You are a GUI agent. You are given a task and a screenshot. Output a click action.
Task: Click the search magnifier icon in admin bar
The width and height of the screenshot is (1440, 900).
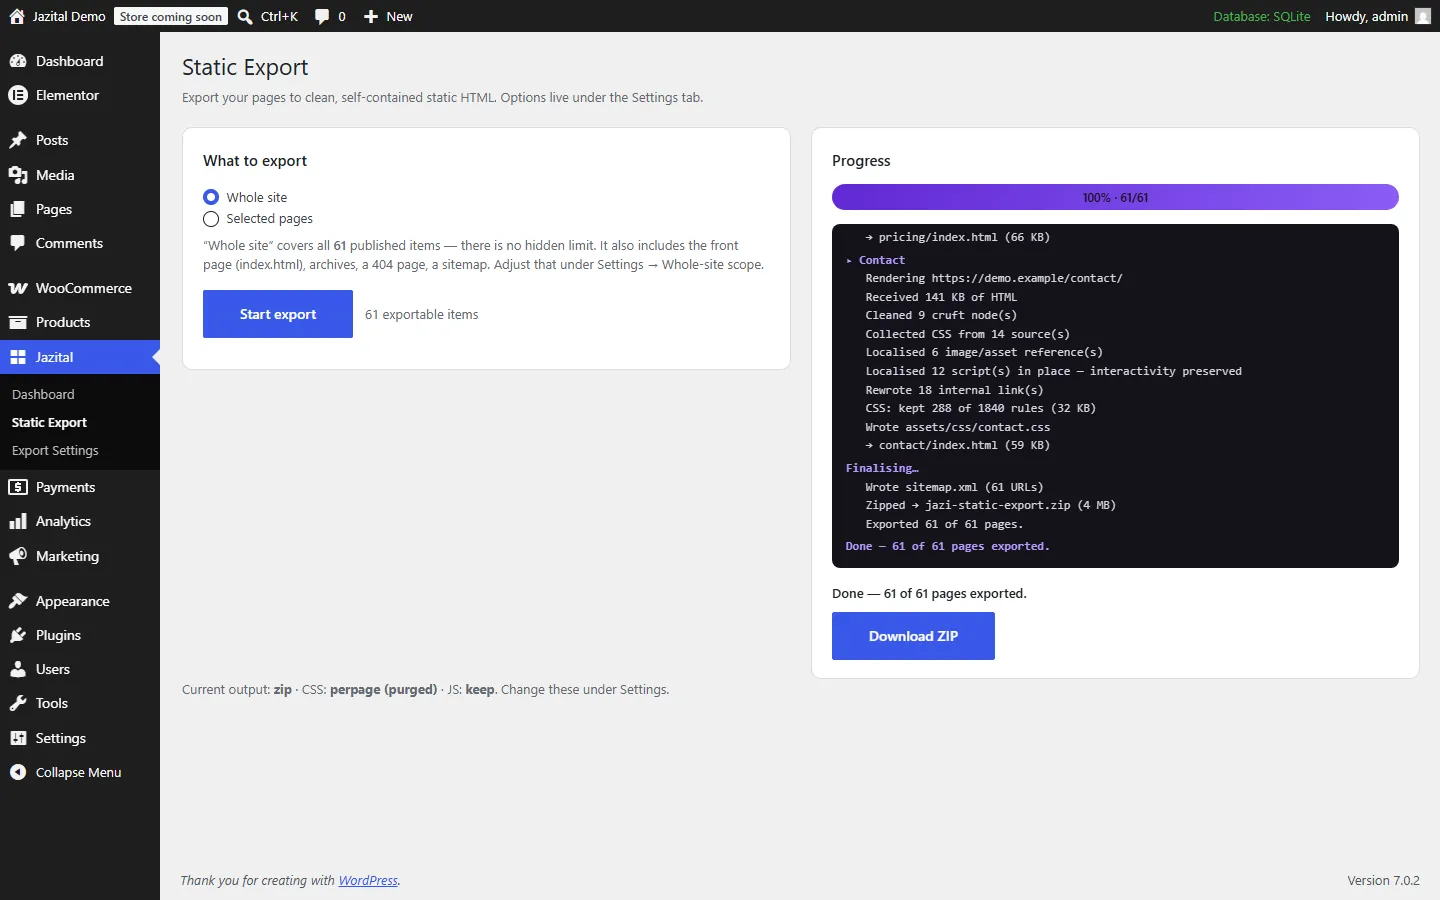[245, 16]
